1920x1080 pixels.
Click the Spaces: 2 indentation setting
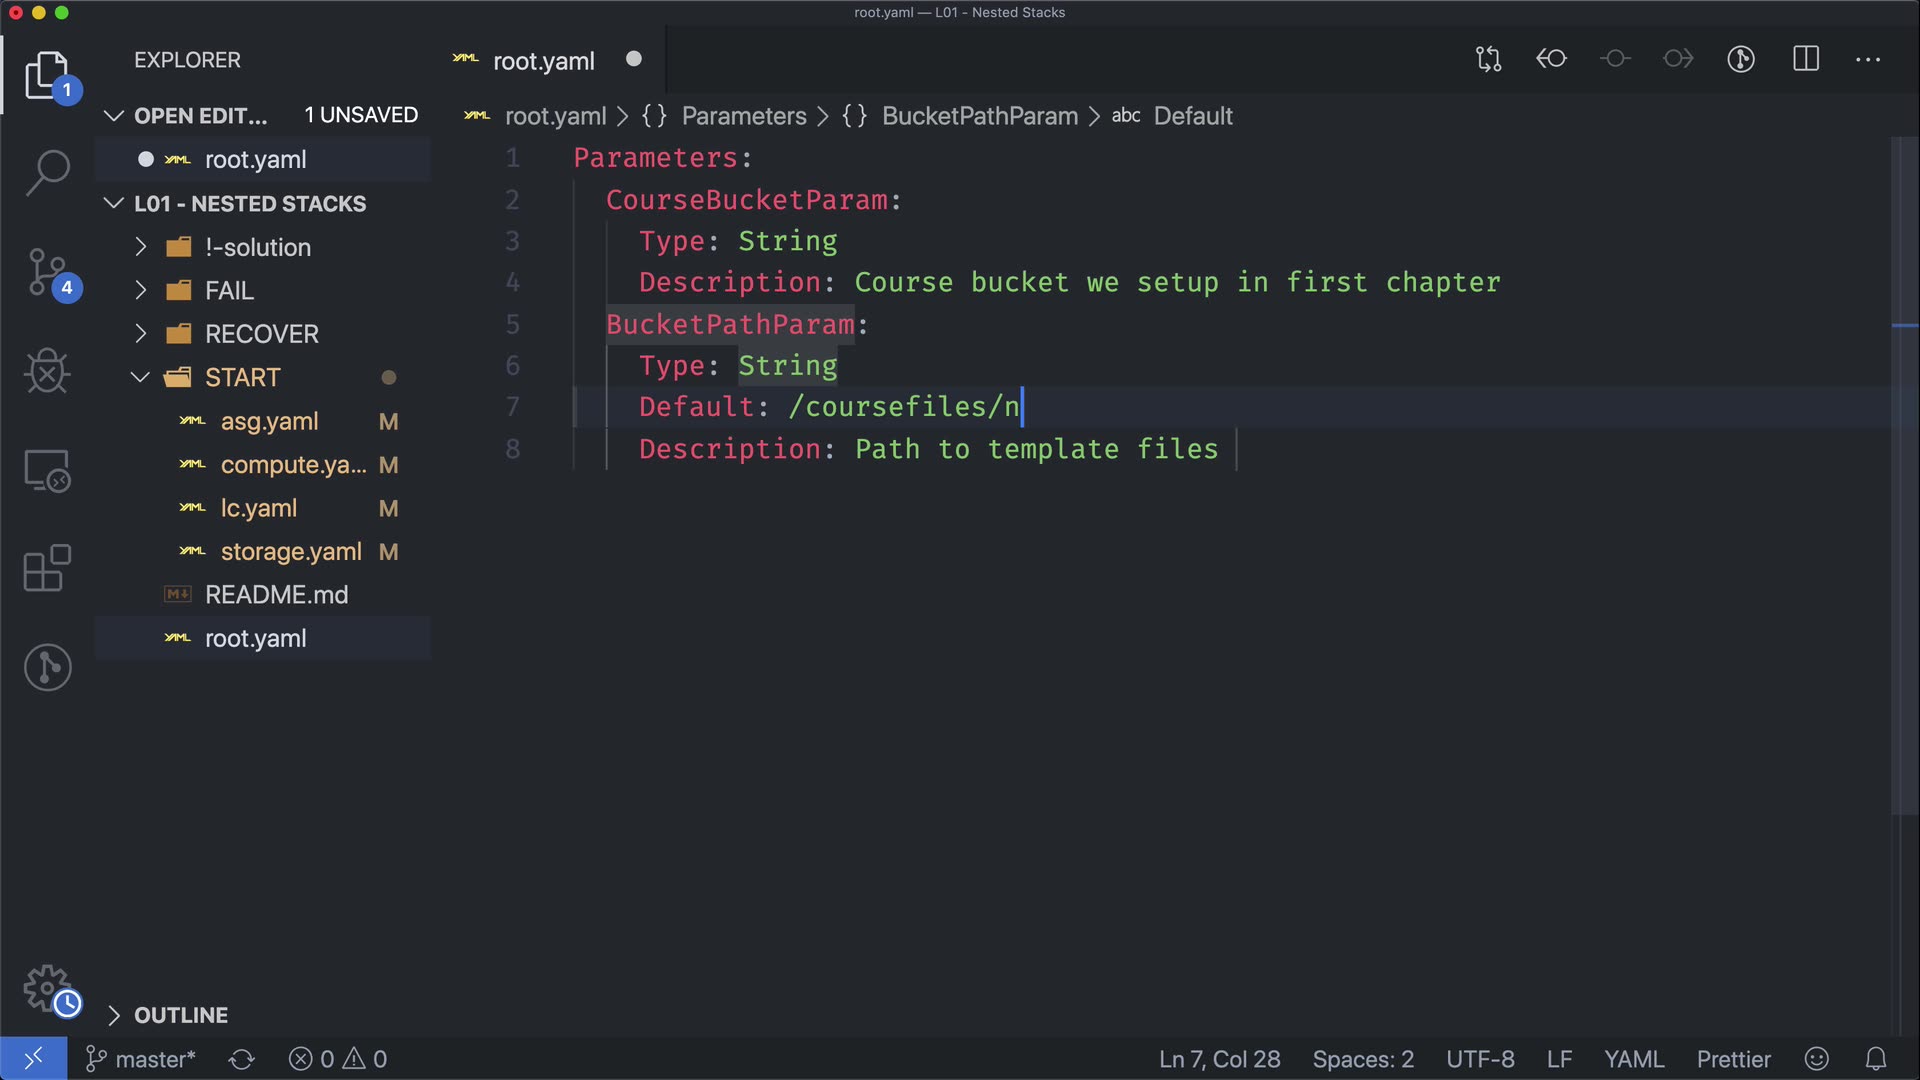click(1362, 1059)
